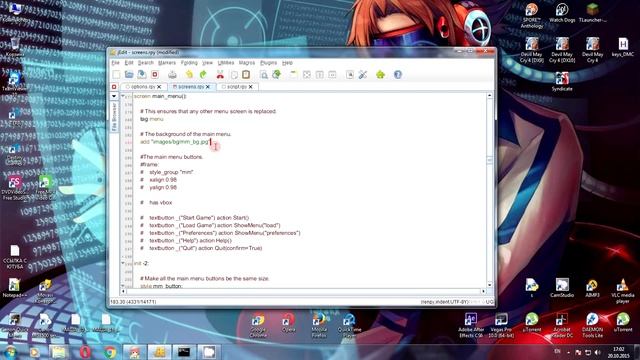Close the script.rpy tab with its X
The height and width of the screenshot is (360, 640).
click(x=251, y=87)
